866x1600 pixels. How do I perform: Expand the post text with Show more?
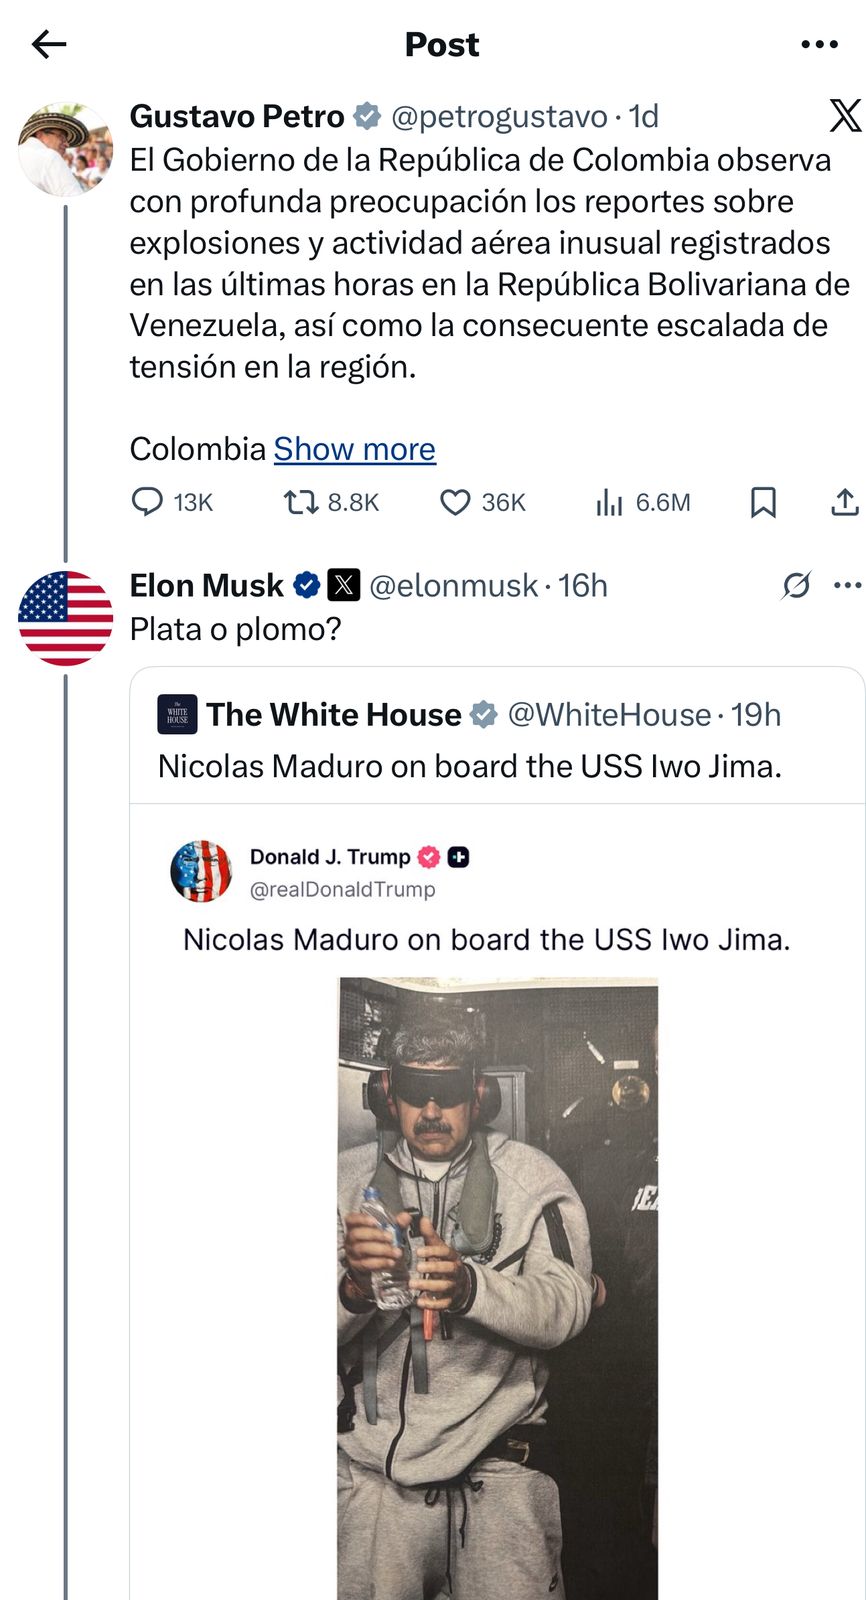355,449
